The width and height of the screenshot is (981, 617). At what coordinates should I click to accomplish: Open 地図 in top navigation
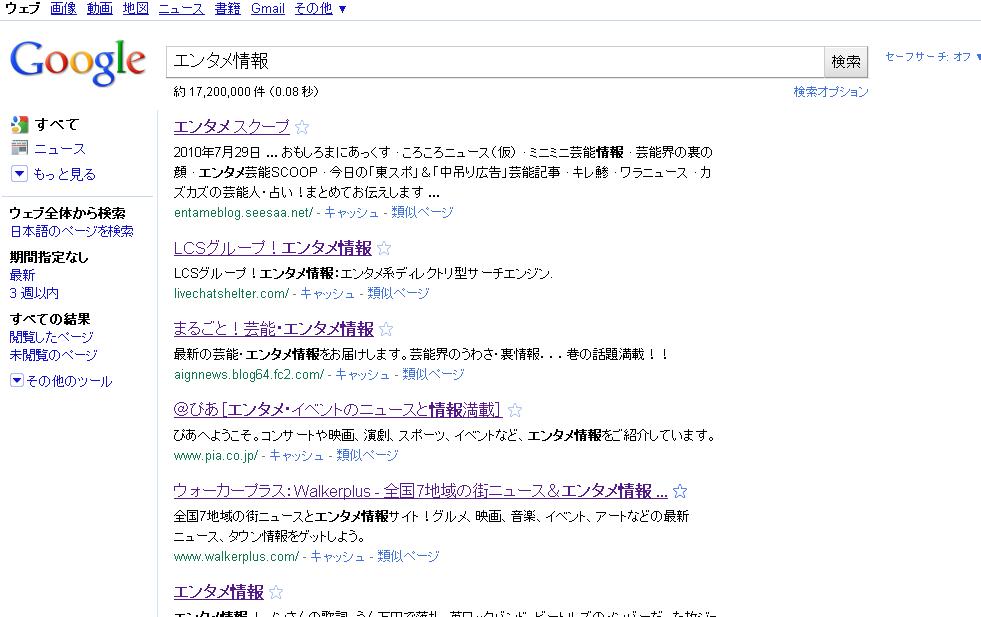136,9
